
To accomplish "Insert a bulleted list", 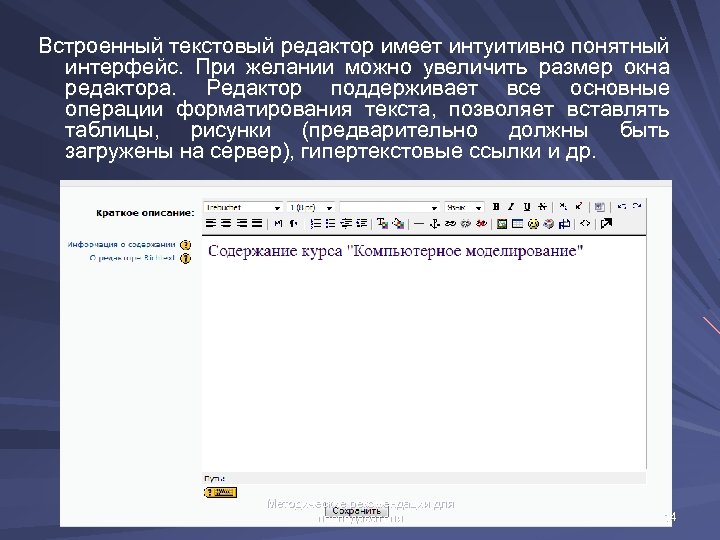I will click(331, 223).
